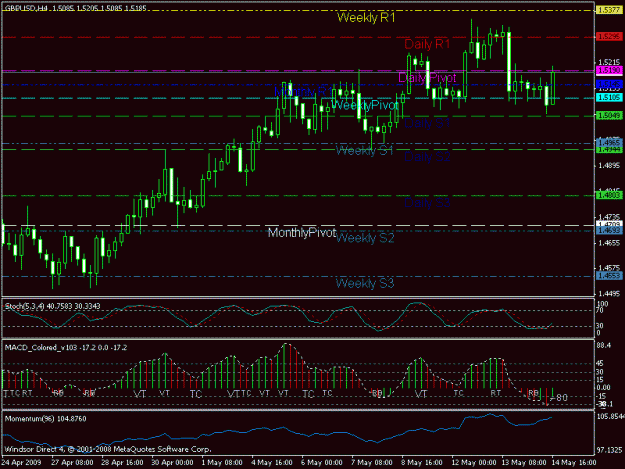Screen dimensions: 625x469
Task: Click the yellow 1.5377 price tag
Action: click(609, 10)
